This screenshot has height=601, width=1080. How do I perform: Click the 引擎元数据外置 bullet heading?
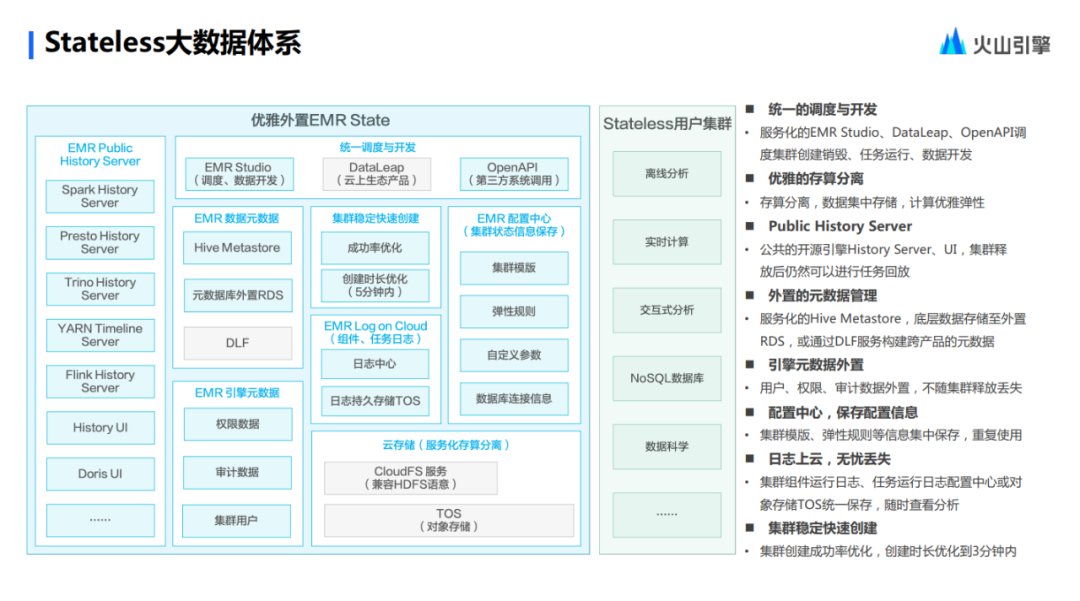[816, 365]
